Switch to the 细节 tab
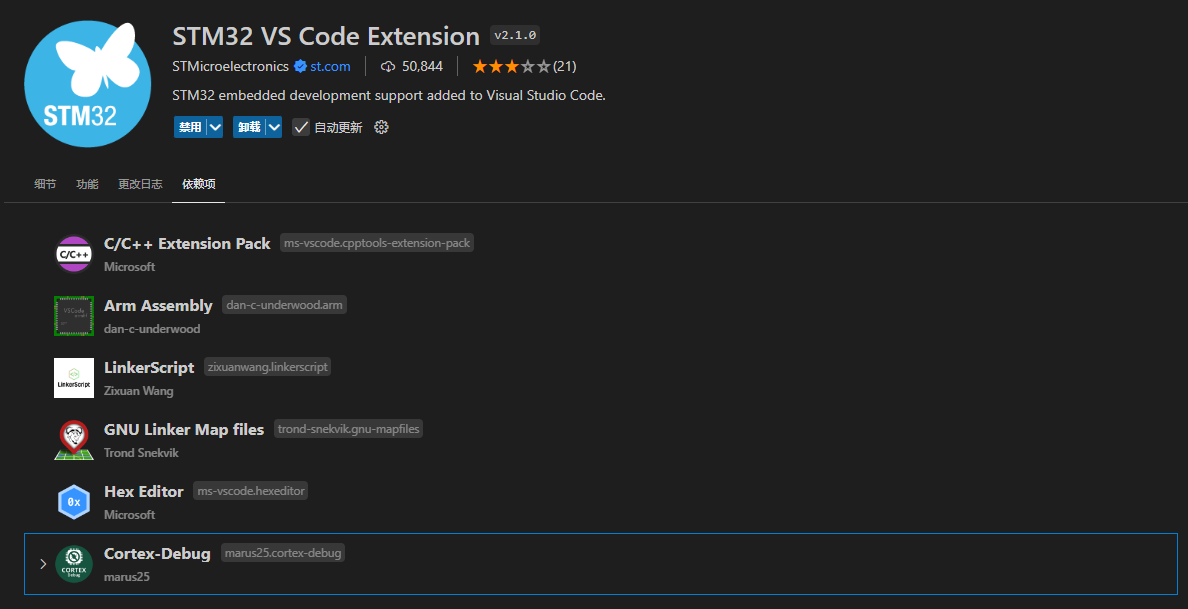Screen dimensions: 1188x609 pos(45,184)
